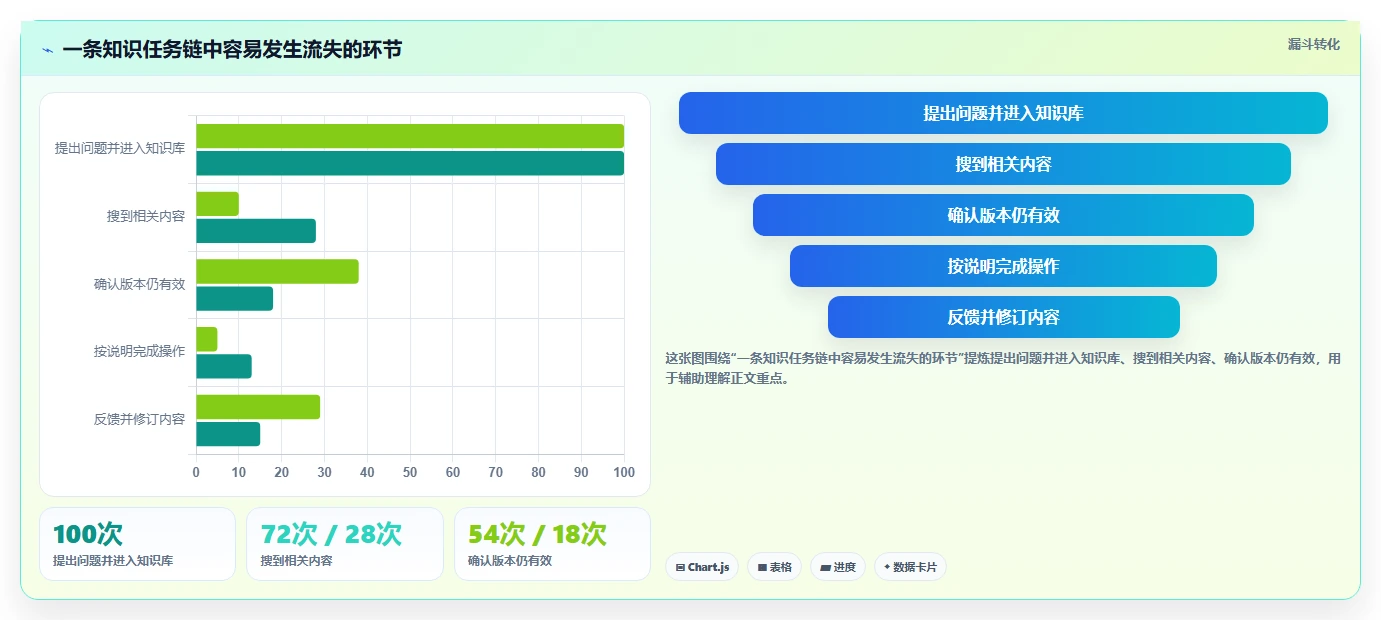Open the stat card showing 72次 / 28次
The image size is (1381, 620).
(345, 544)
